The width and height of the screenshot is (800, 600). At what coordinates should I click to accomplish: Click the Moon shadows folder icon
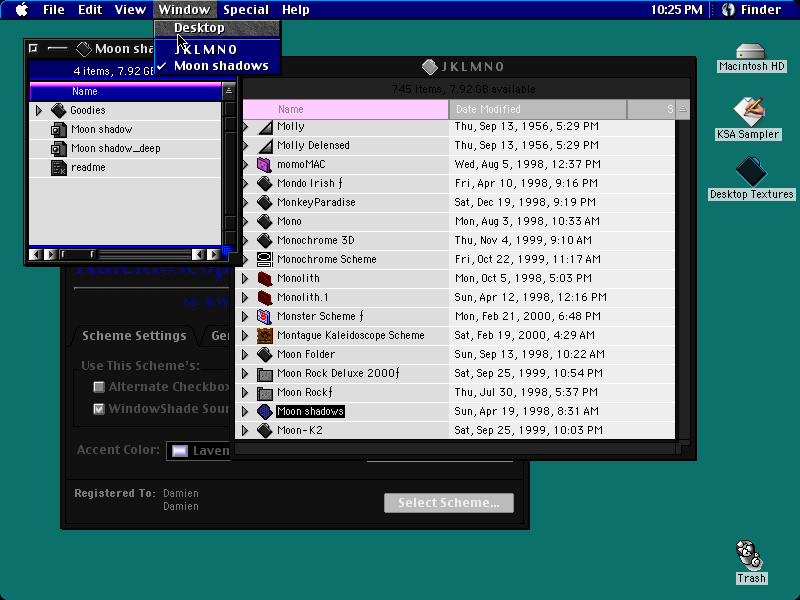point(264,411)
